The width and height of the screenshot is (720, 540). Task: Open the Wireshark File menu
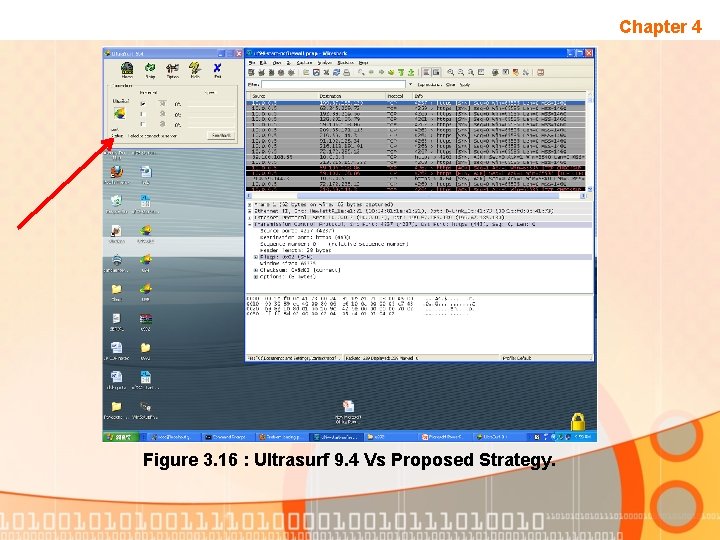pos(252,62)
